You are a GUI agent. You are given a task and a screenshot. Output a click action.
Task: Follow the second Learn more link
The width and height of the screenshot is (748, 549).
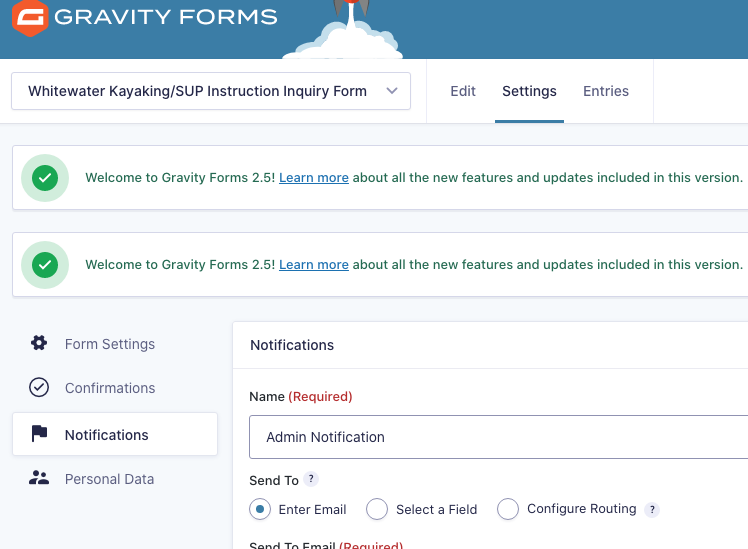coord(314,264)
